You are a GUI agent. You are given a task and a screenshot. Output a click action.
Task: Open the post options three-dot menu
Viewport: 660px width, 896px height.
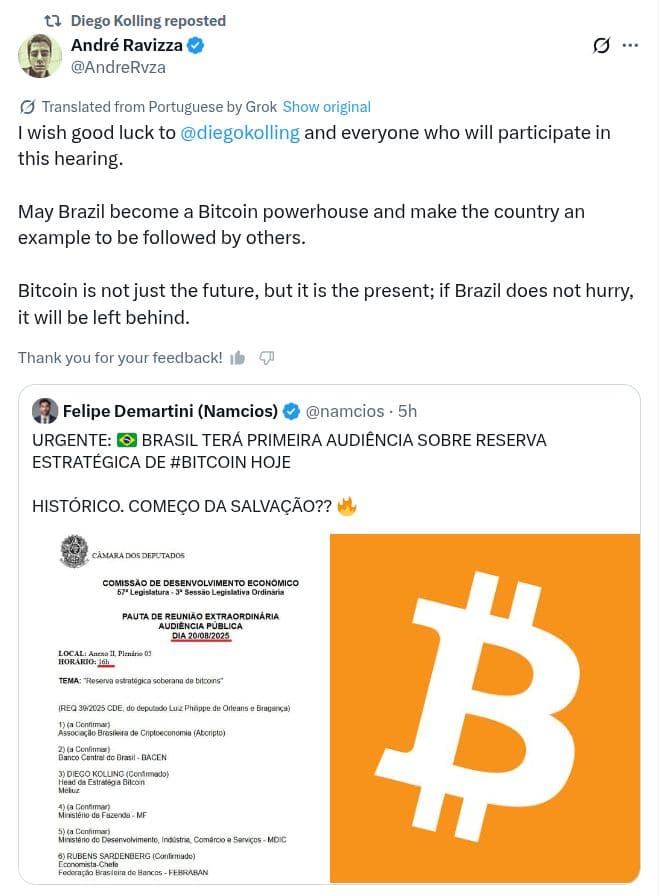click(631, 46)
